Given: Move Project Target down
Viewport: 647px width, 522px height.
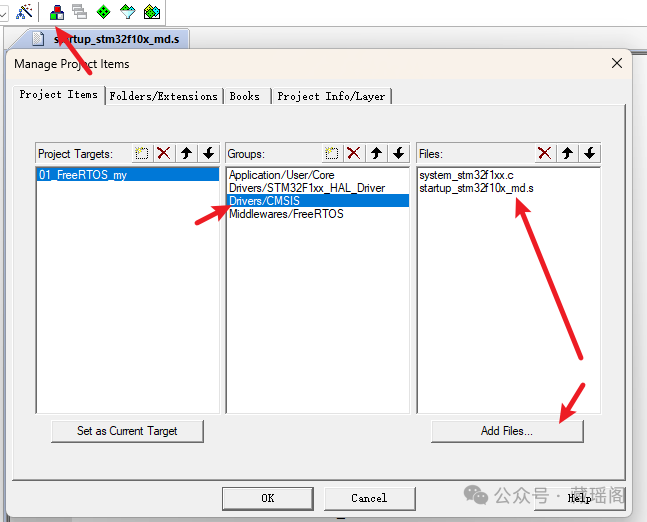Looking at the screenshot, I should pos(209,154).
